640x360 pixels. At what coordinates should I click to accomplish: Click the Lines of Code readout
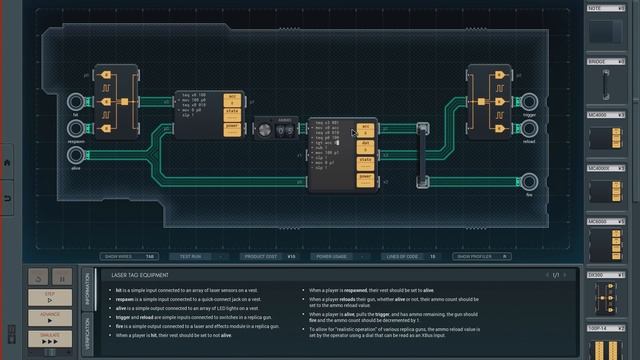click(411, 257)
